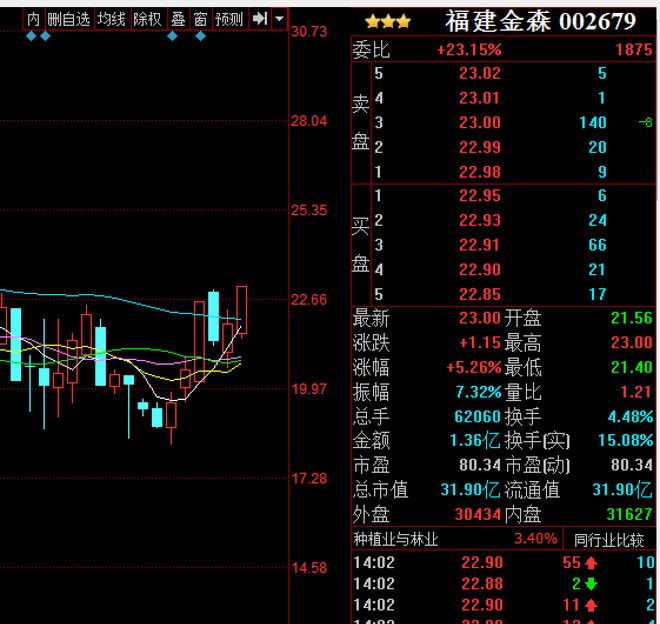Viewport: 660px width, 624px height.
Task: Click the 开盘 value 21.56
Action: coord(631,318)
